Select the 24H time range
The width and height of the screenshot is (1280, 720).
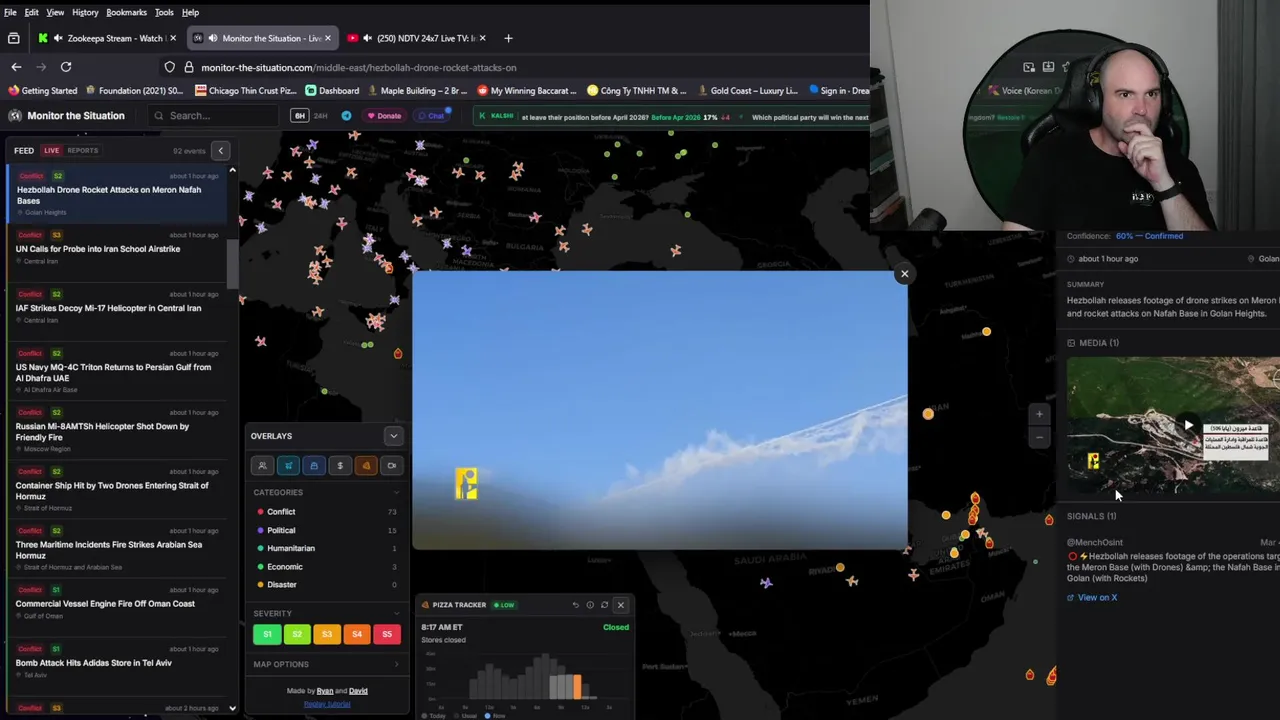pos(320,116)
